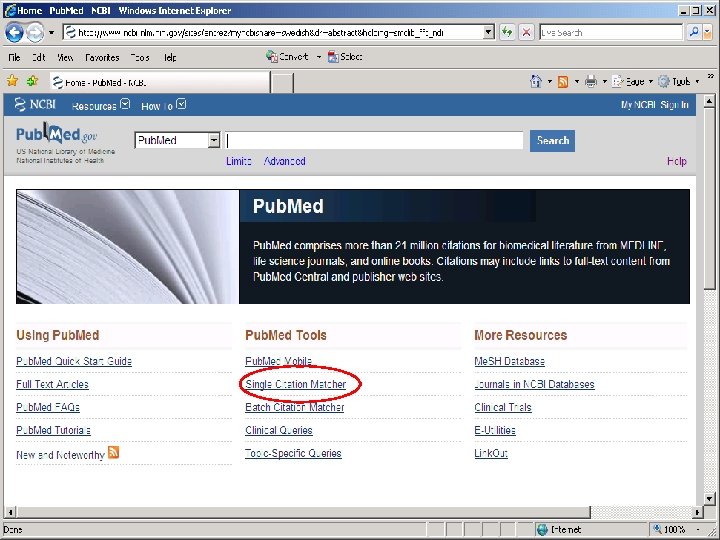The image size is (720, 540).
Task: Click the Add to Favorites star icon
Action: pyautogui.click(x=32, y=81)
